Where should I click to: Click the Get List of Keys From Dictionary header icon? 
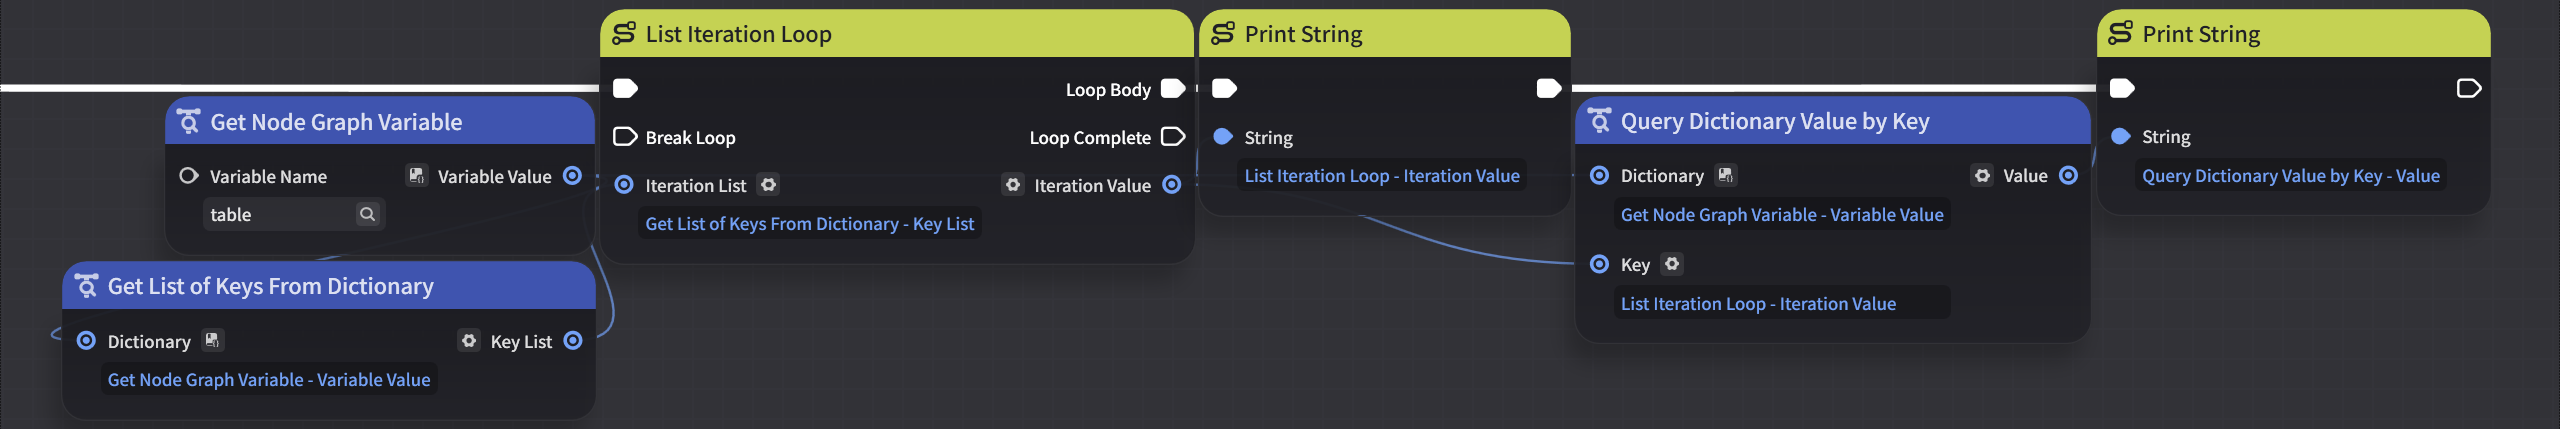click(x=86, y=286)
